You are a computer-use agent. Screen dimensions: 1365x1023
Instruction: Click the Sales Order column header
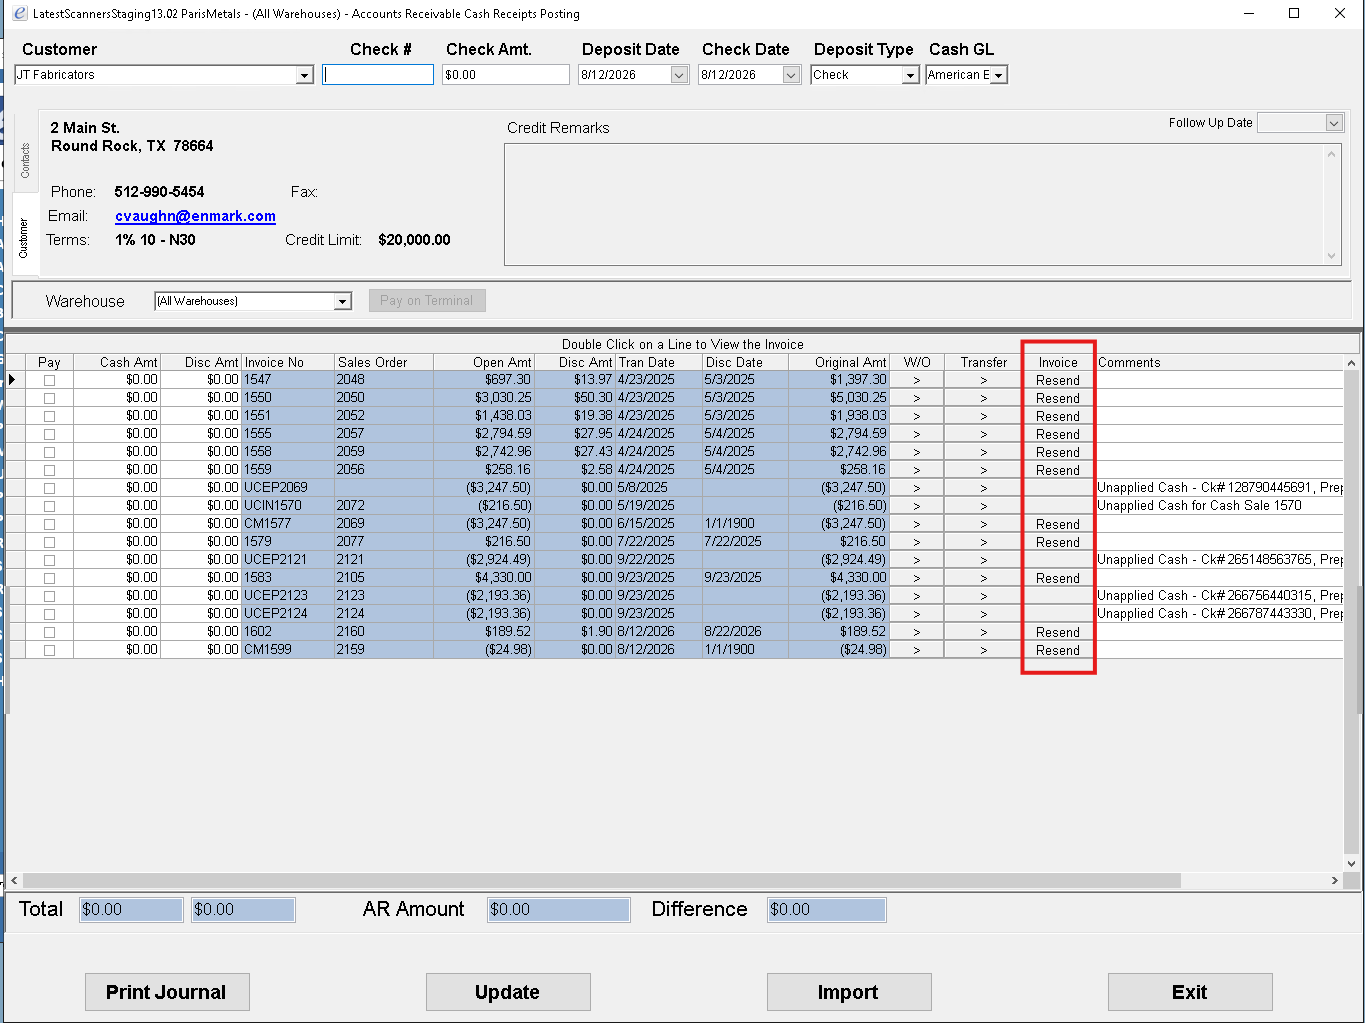384,362
